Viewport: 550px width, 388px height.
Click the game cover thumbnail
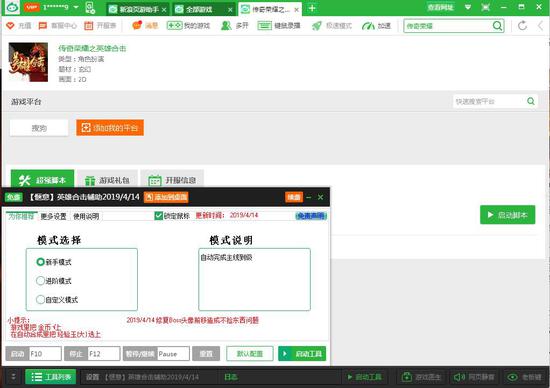(x=28, y=62)
